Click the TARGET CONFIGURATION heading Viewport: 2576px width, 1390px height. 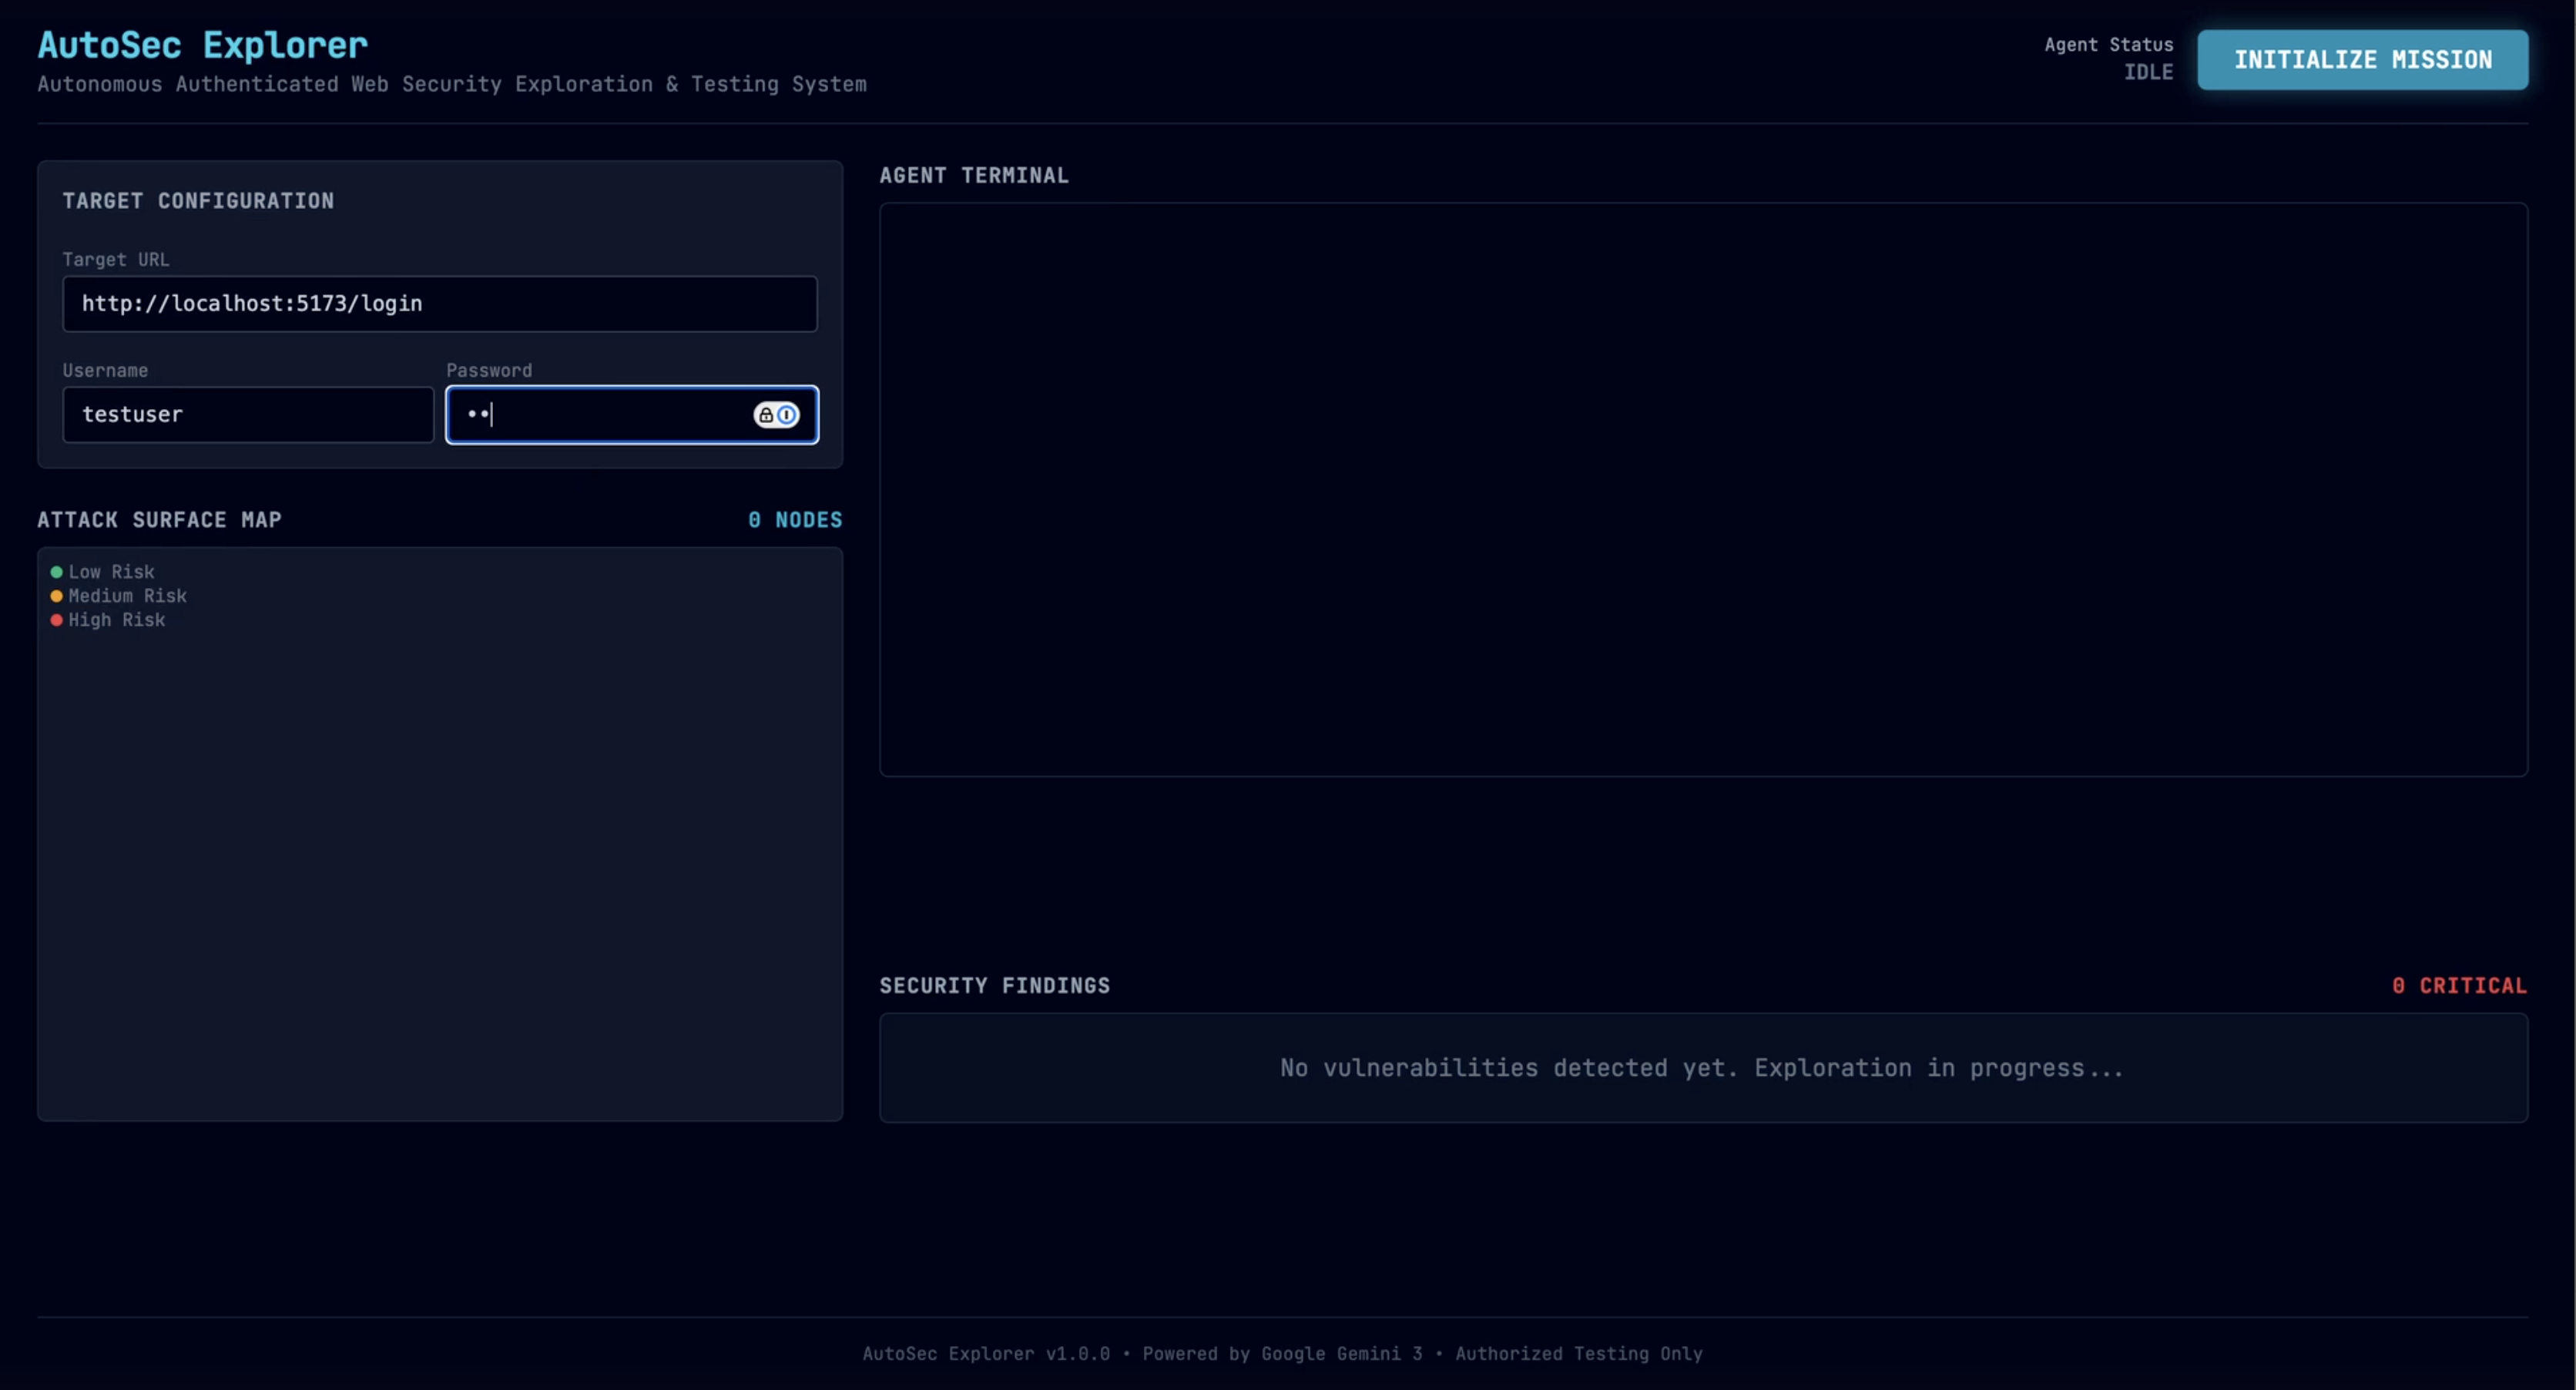[198, 201]
